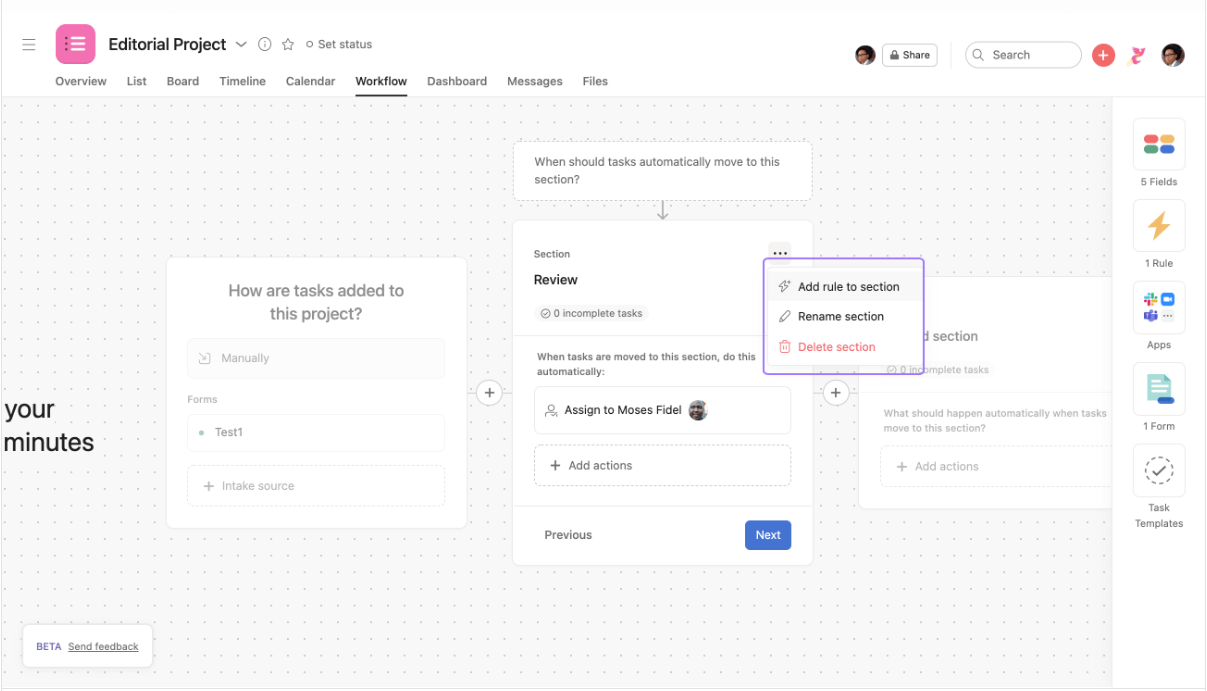Open the Send feedback link
Viewport: 1207px width, 691px height.
pyautogui.click(x=103, y=646)
